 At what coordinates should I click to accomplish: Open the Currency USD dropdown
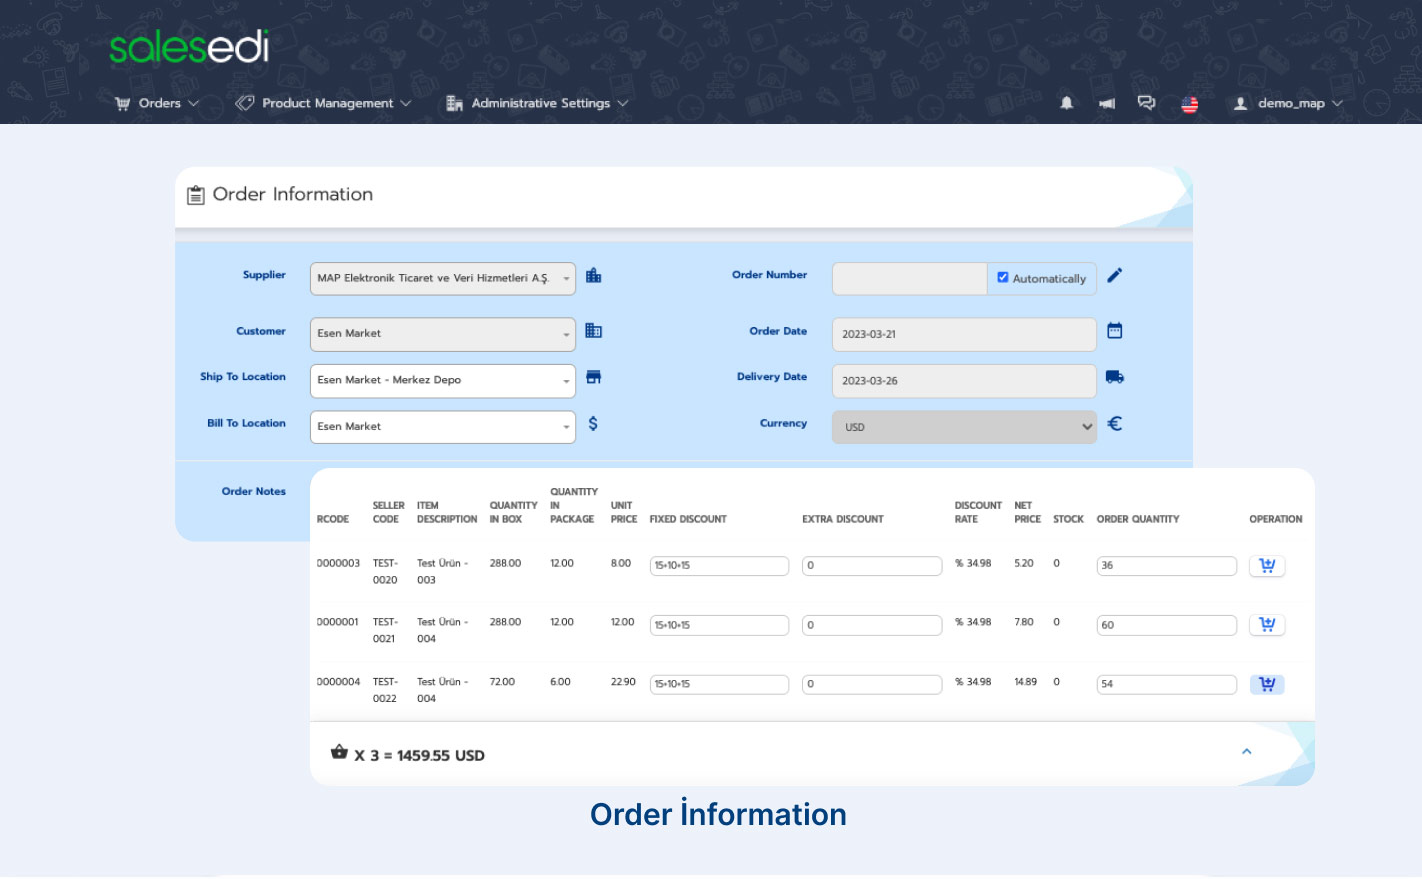tap(964, 427)
